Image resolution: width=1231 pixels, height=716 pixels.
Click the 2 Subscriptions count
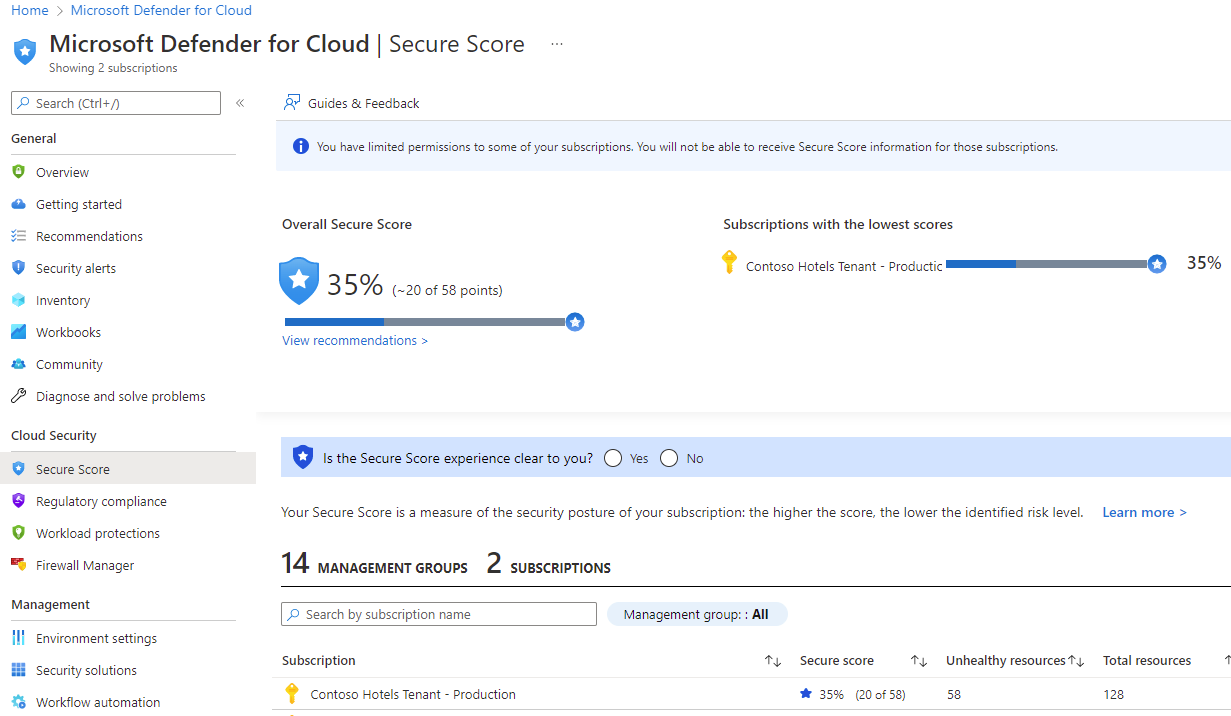coord(548,564)
